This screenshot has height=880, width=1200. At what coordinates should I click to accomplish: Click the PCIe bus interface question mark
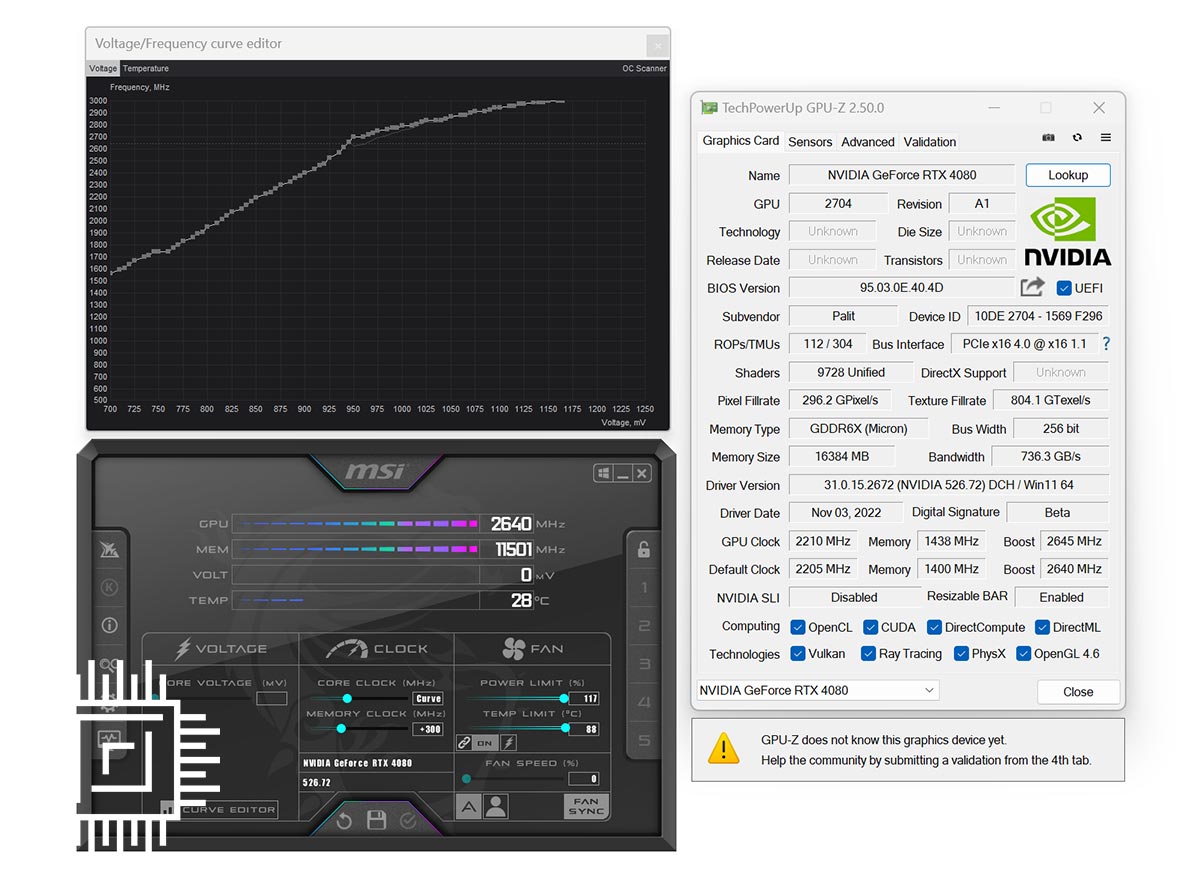(1106, 343)
